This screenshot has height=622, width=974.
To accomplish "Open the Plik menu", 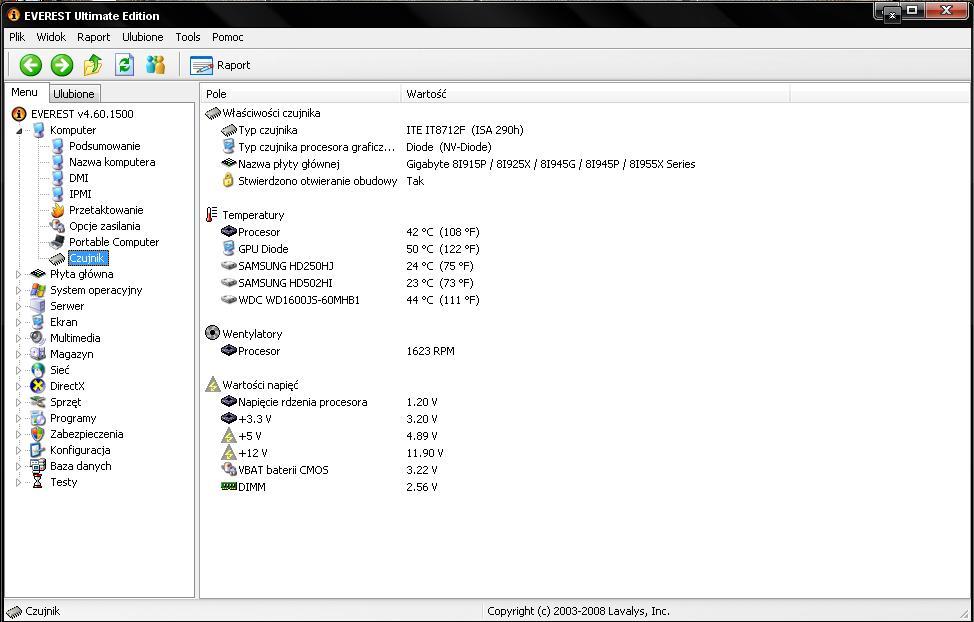I will [17, 37].
